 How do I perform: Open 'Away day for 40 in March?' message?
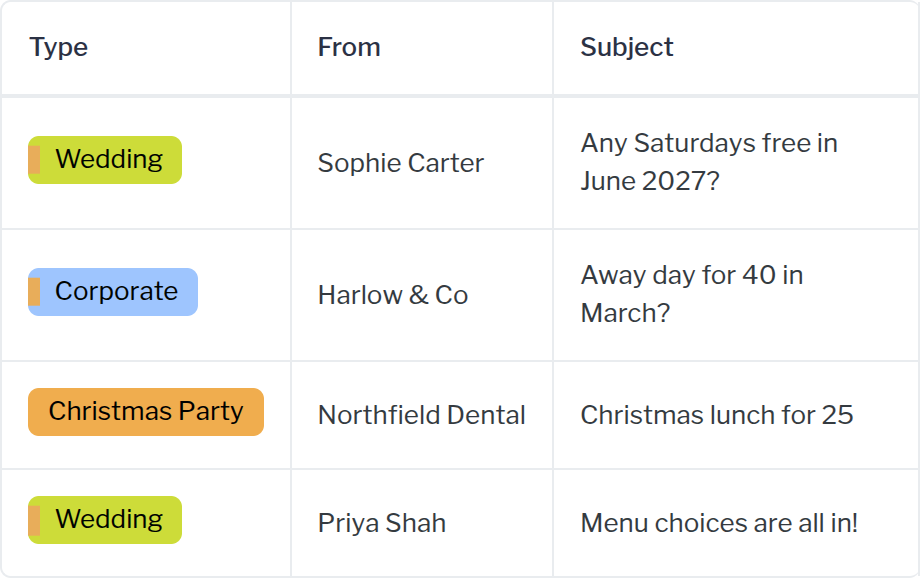point(692,294)
